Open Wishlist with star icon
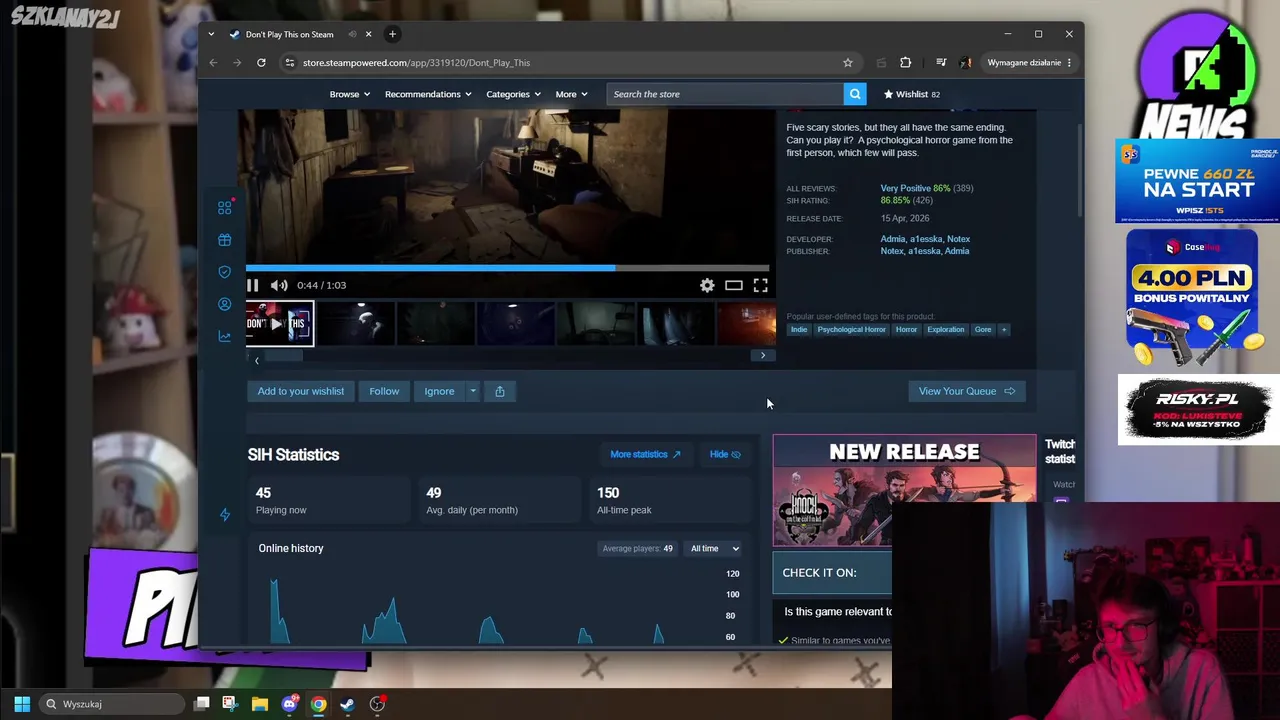This screenshot has height=720, width=1280. click(x=911, y=94)
